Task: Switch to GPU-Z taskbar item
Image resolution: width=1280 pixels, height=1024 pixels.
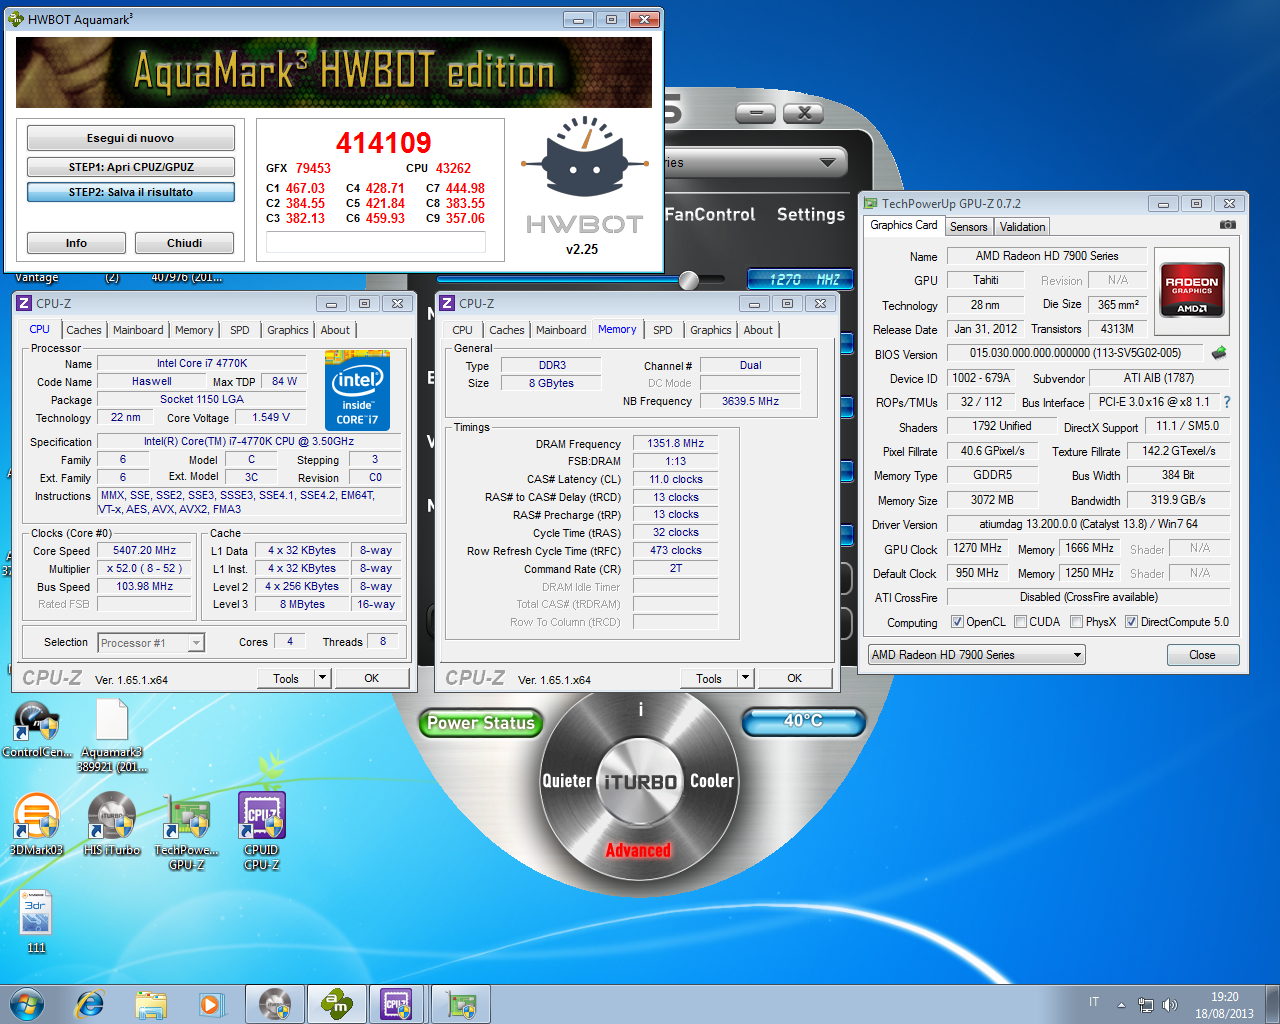Action: 460,1004
